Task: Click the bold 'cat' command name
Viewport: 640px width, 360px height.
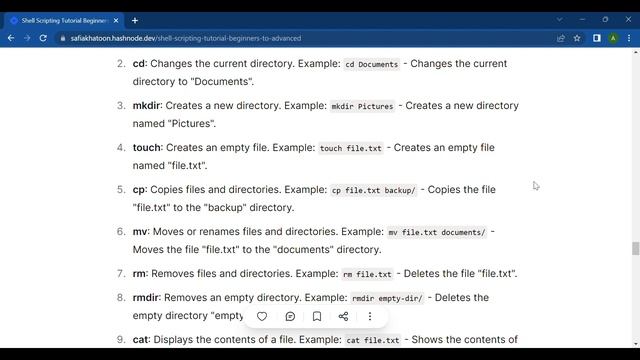Action: [x=140, y=340]
